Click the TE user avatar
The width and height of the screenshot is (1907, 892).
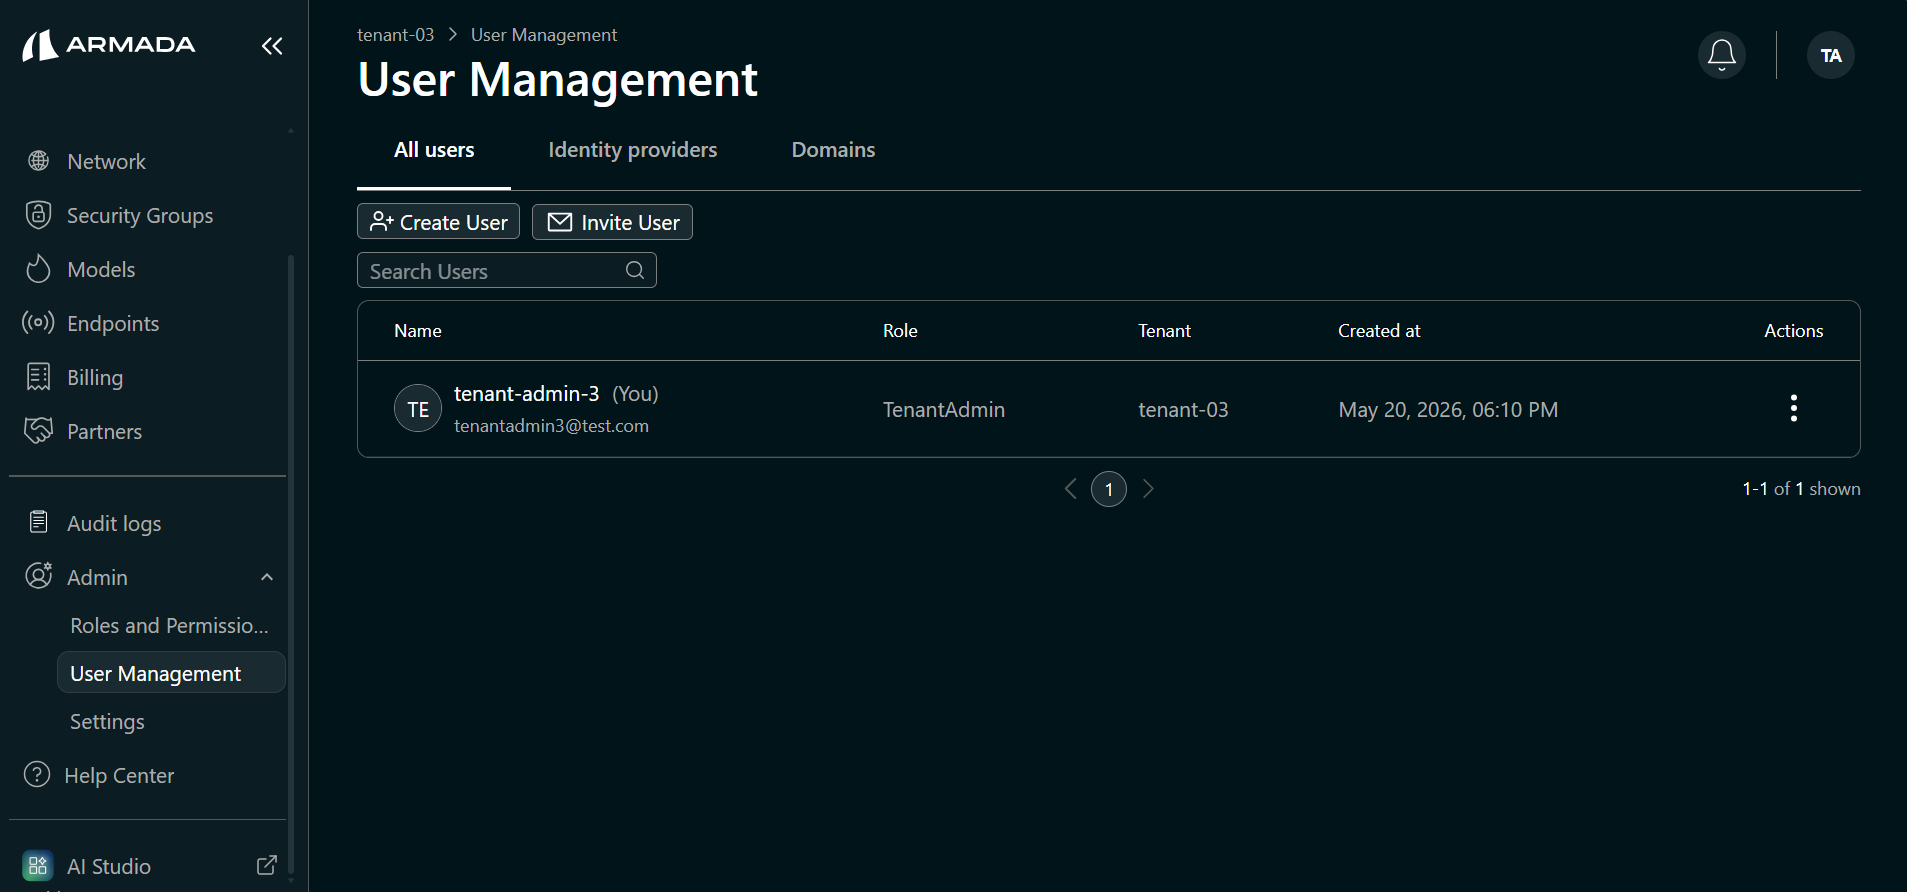[x=418, y=408]
